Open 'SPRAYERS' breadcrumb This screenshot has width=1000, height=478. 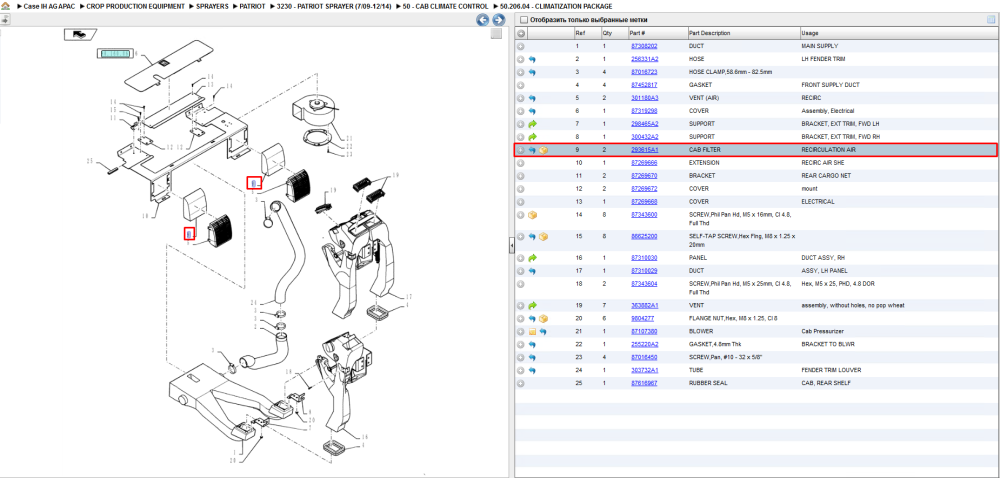coord(213,6)
